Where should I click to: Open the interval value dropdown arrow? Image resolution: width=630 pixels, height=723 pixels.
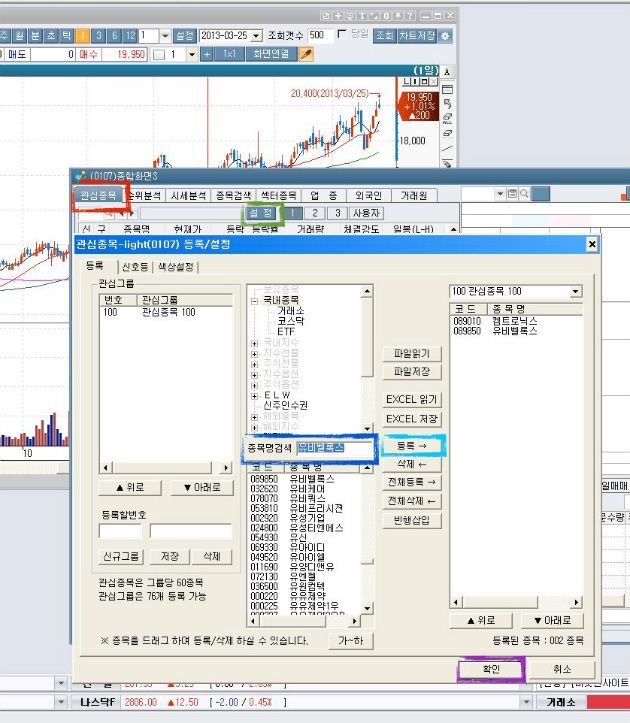click(165, 36)
